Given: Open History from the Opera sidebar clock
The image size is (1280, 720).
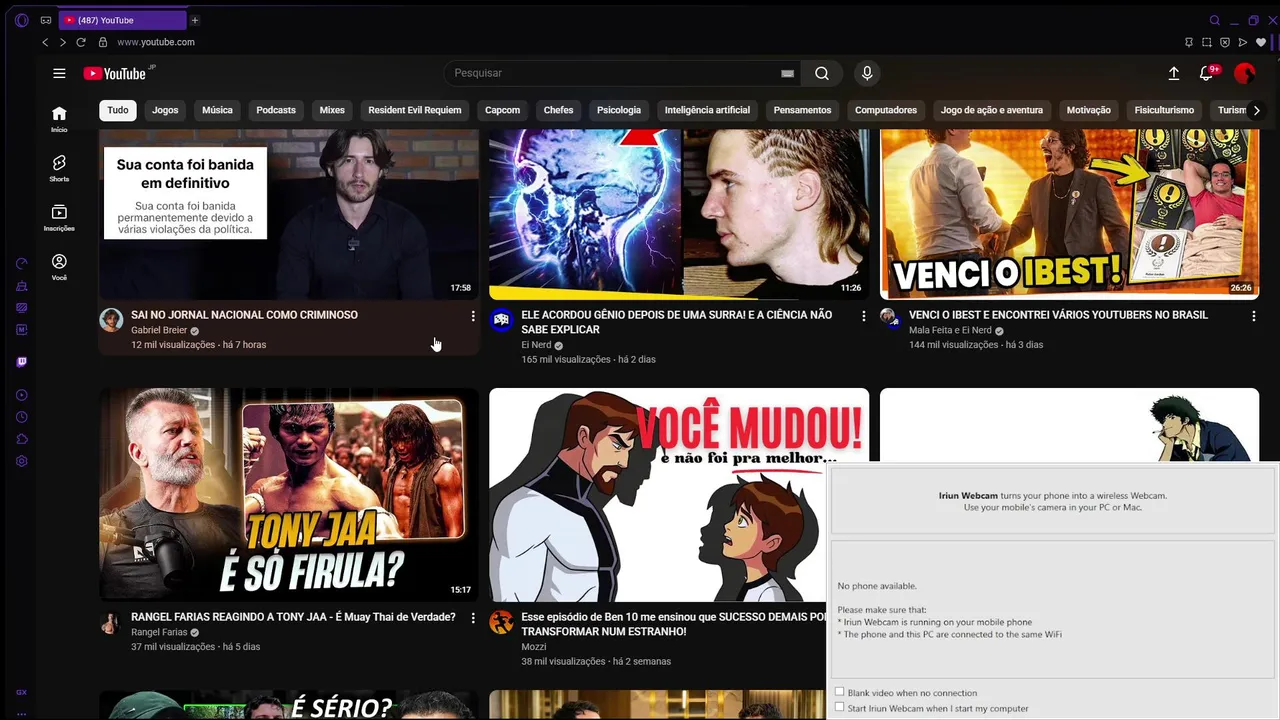Looking at the screenshot, I should pyautogui.click(x=22, y=417).
